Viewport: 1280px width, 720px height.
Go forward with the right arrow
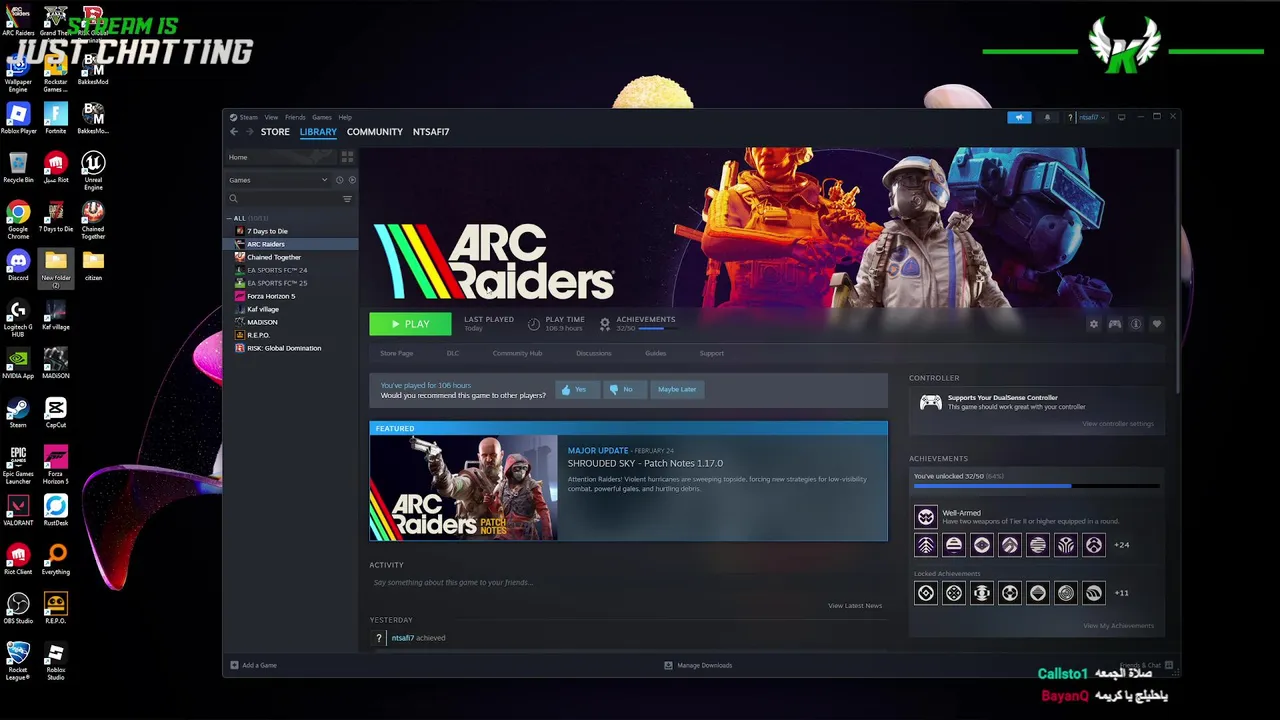[x=249, y=132]
